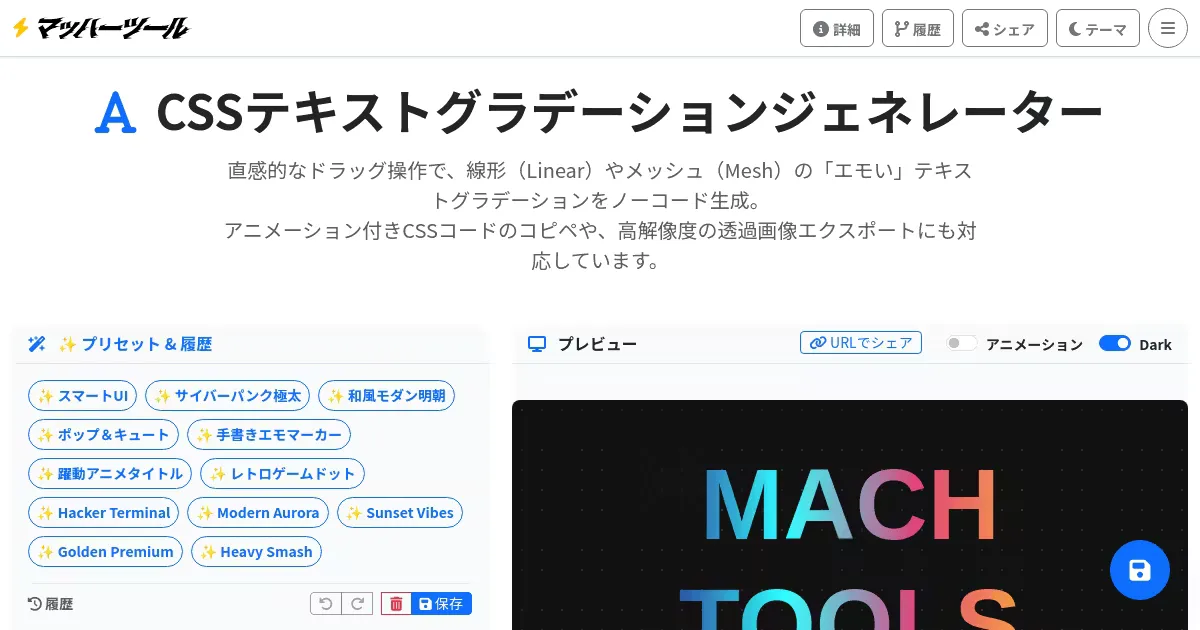Turn off the Dark preview switch
The height and width of the screenshot is (630, 1200).
click(x=1114, y=343)
